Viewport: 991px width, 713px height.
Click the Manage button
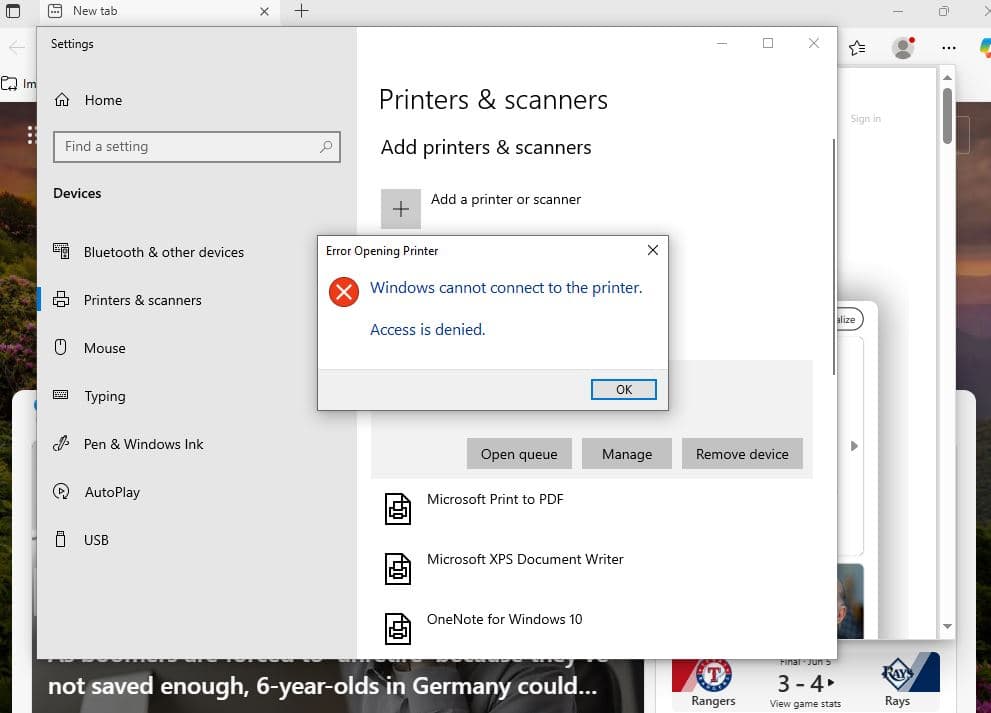(627, 454)
